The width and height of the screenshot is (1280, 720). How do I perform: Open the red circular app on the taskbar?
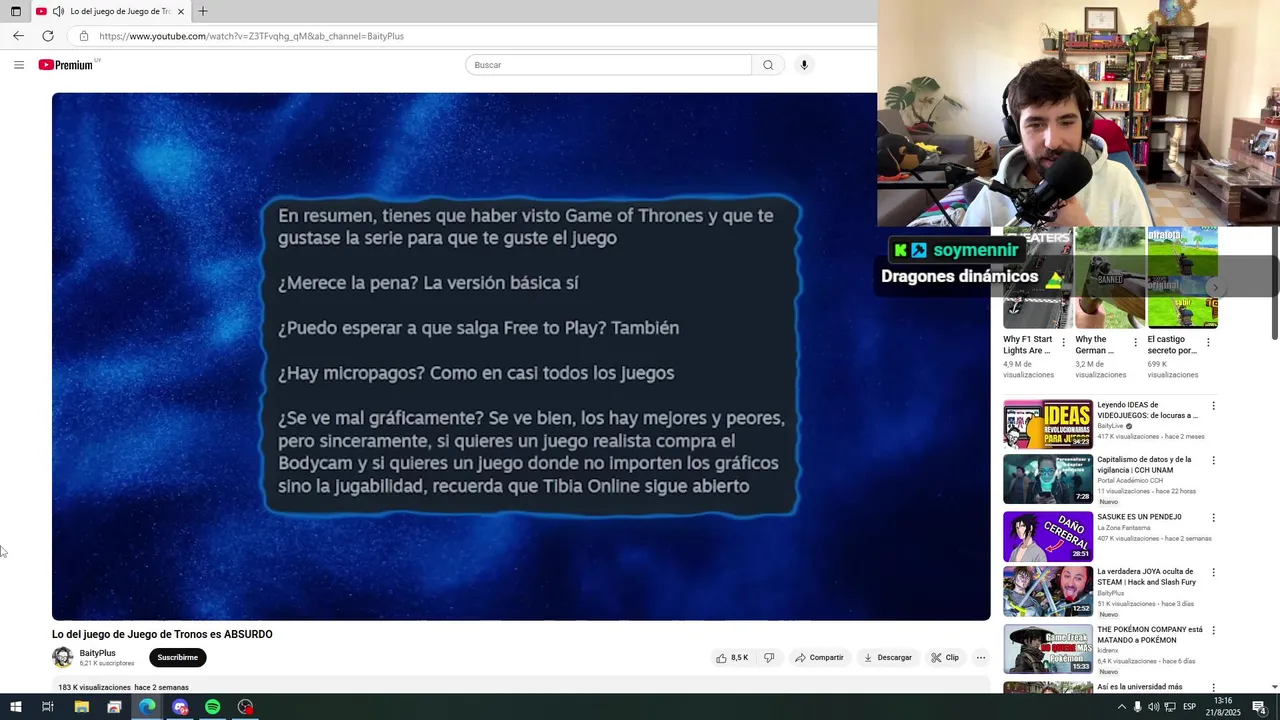(246, 707)
